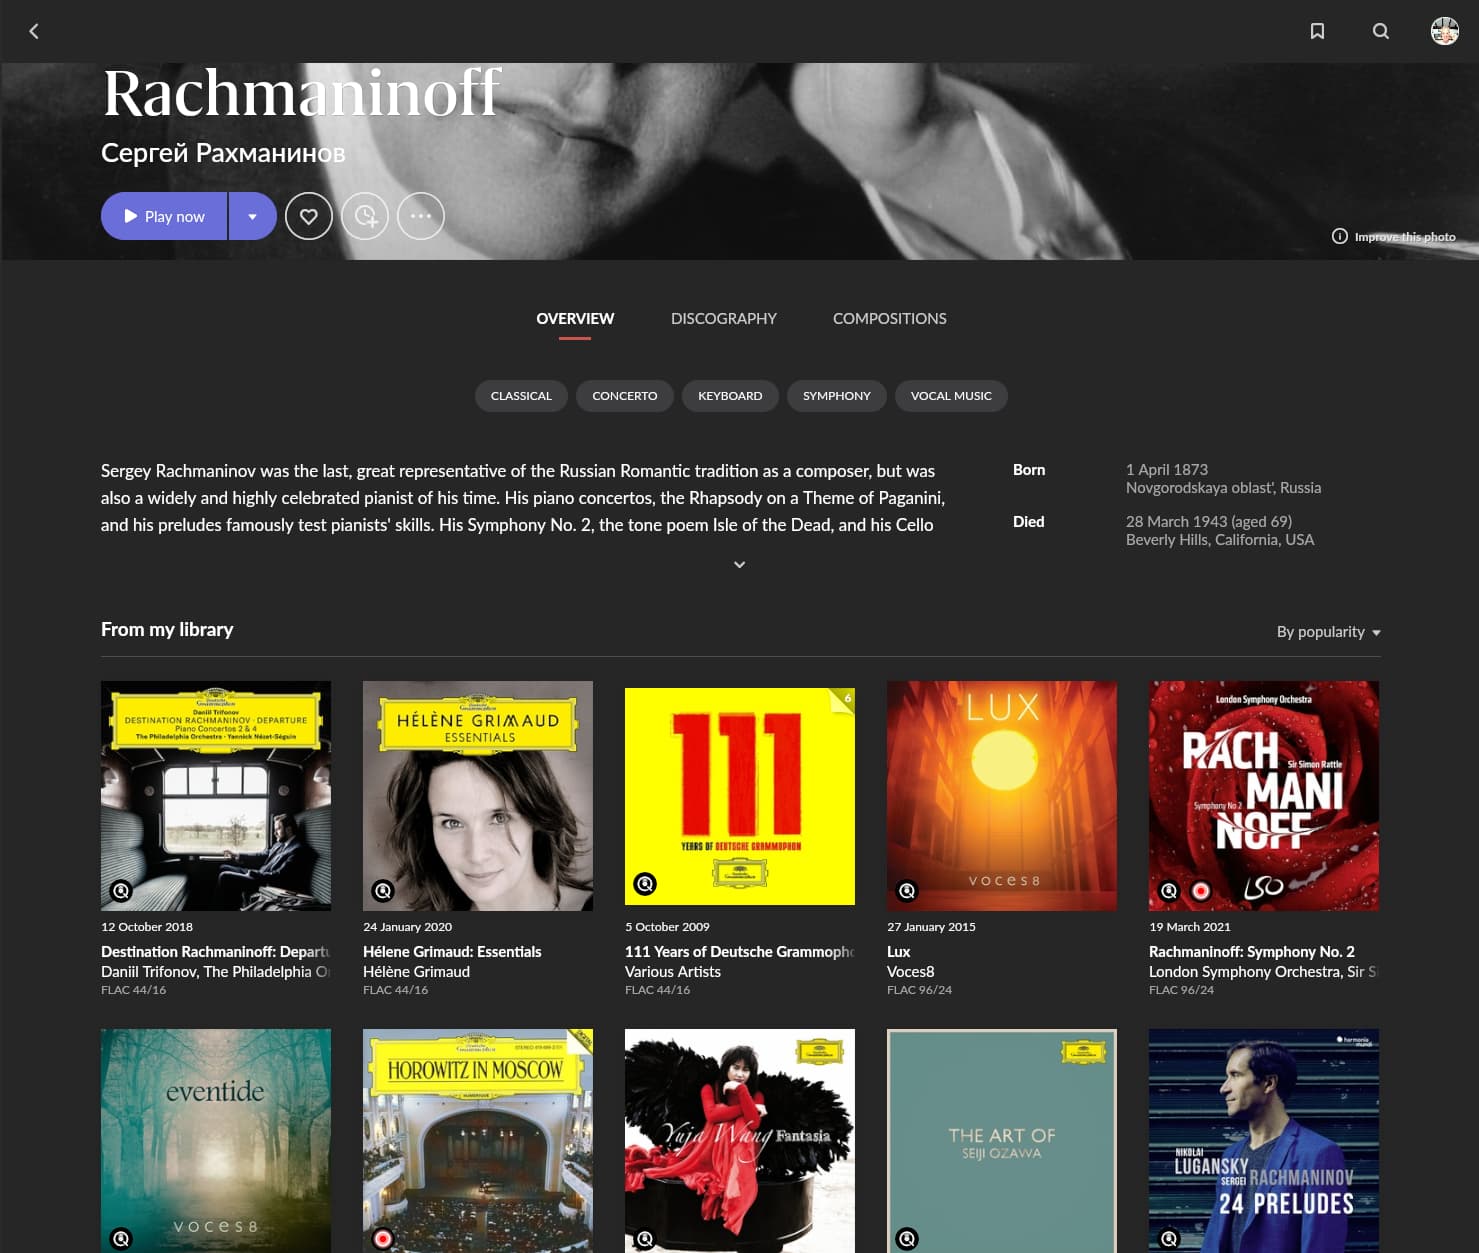This screenshot has height=1253, width=1479.
Task: Click release date 19 March 2021
Action: coord(1190,927)
